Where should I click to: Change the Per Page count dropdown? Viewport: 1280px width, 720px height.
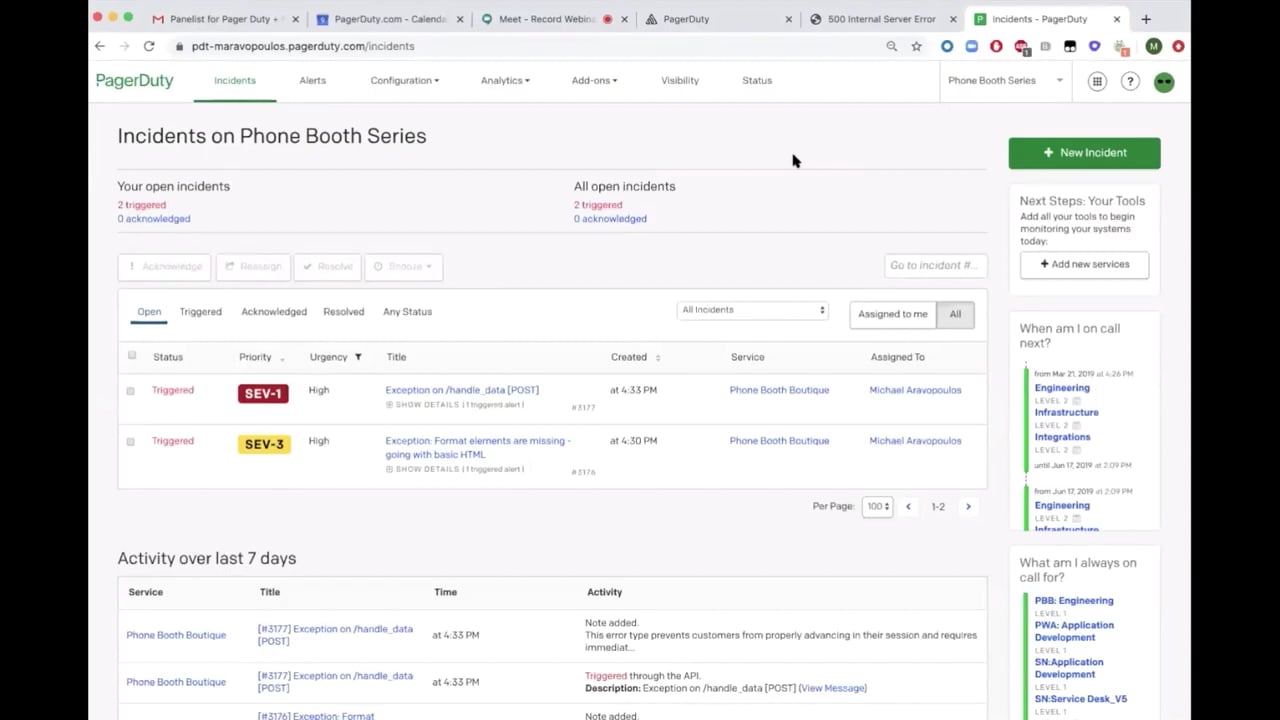pyautogui.click(x=877, y=507)
